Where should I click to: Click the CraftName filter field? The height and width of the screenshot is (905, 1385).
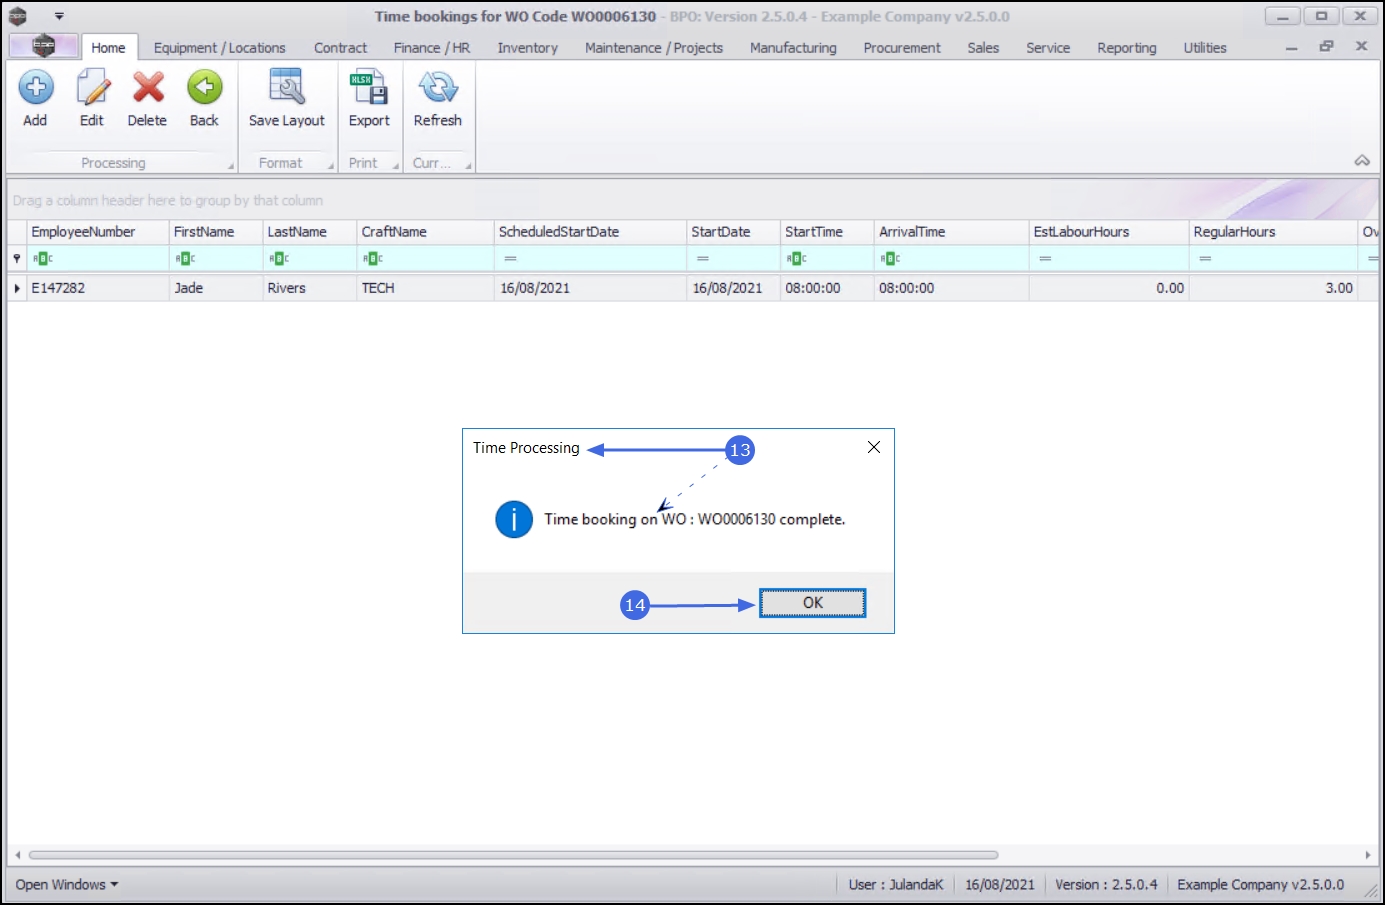click(x=425, y=258)
